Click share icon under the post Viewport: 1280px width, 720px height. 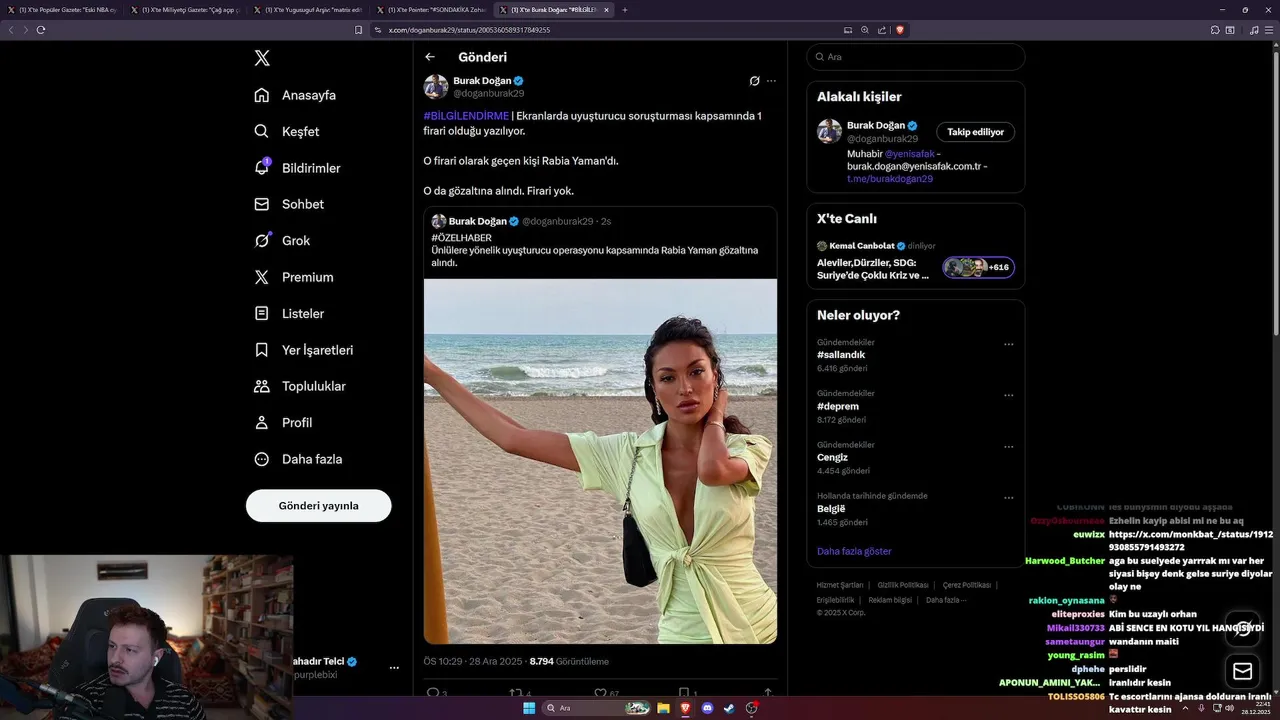[768, 692]
